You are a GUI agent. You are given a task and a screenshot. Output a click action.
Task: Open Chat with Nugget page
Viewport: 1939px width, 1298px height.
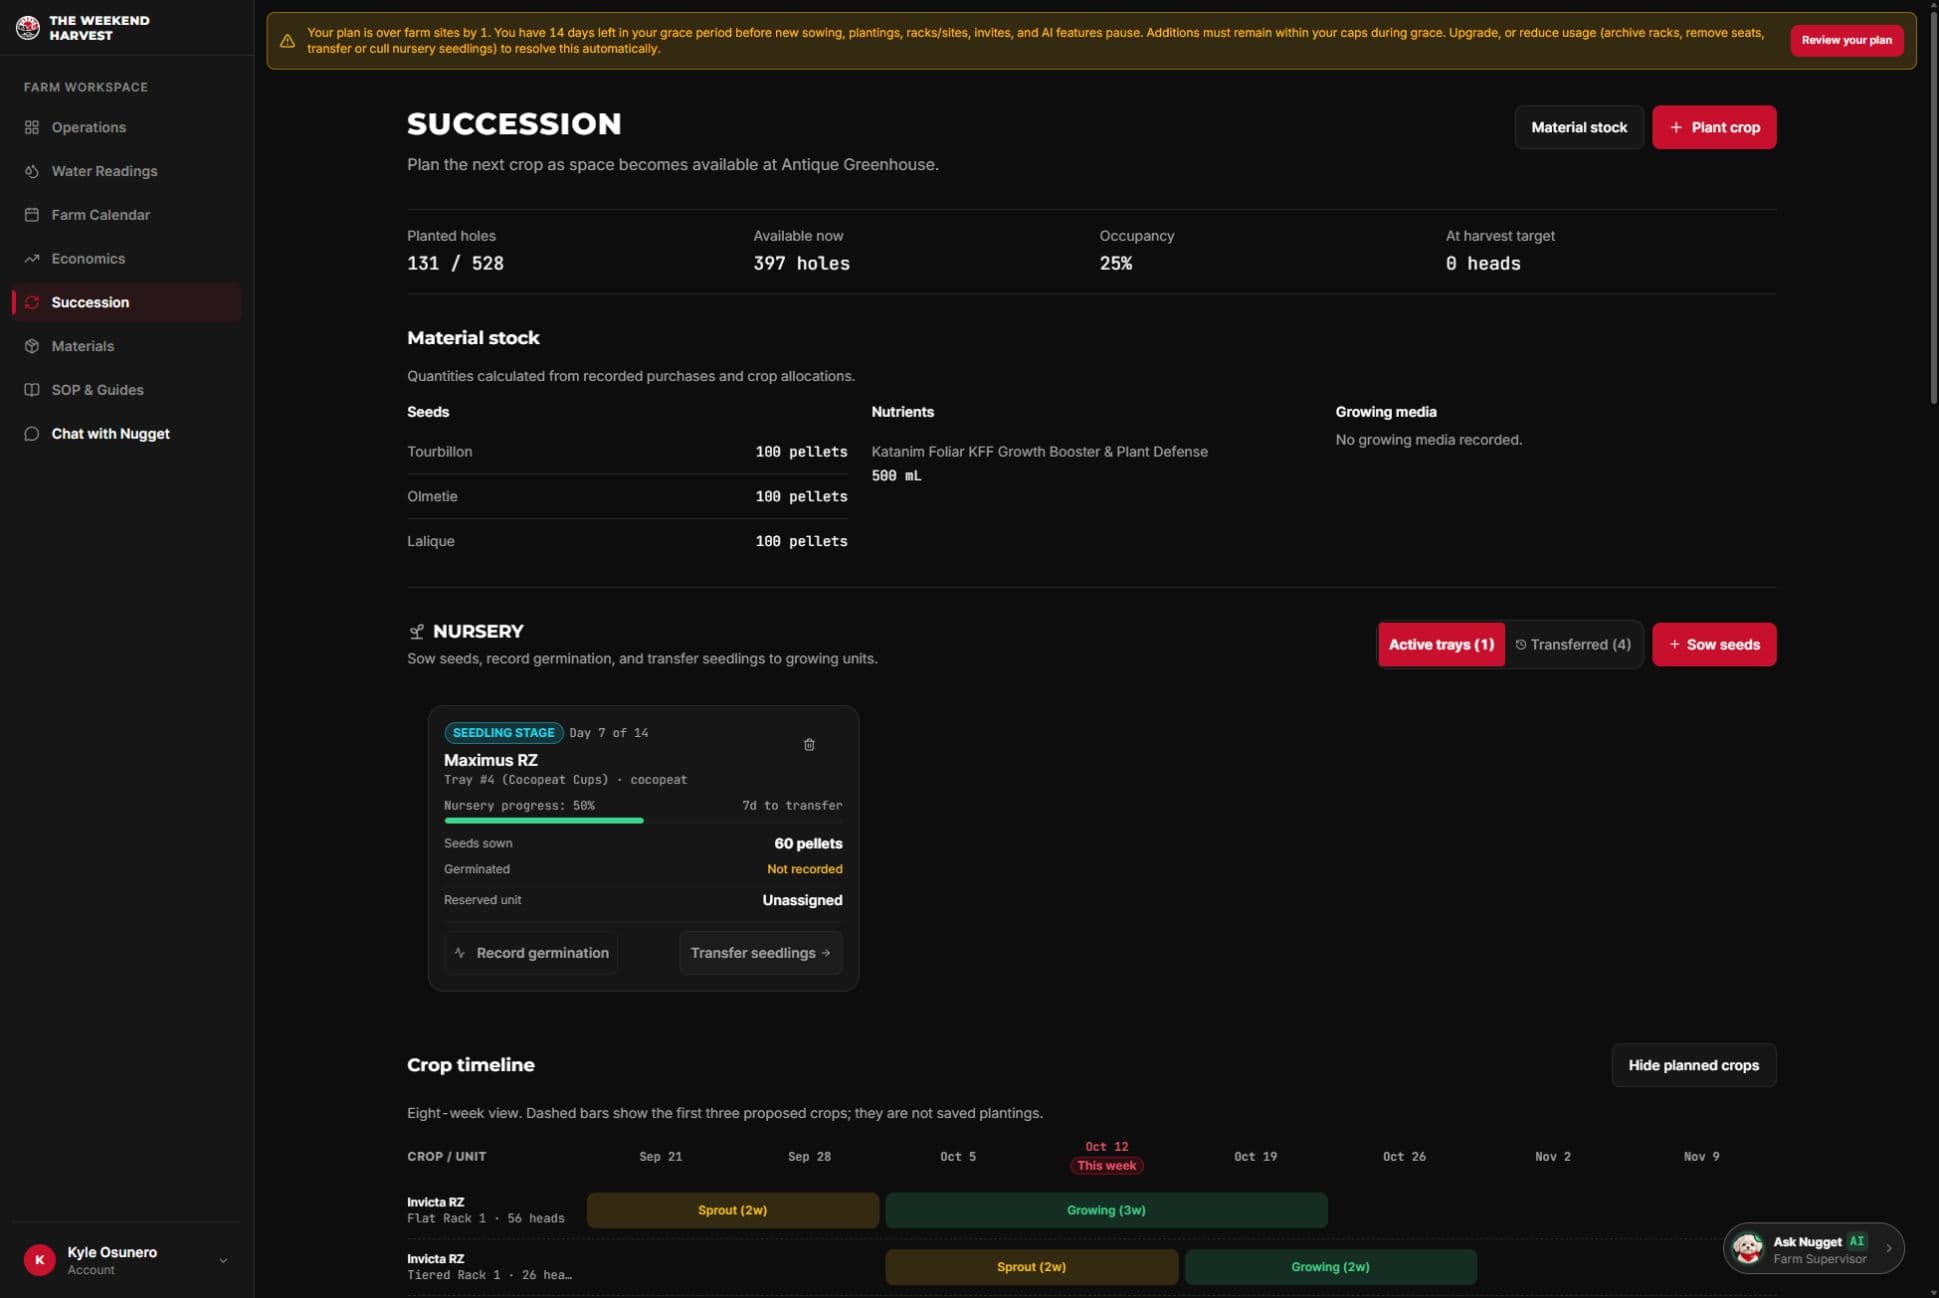coord(127,434)
